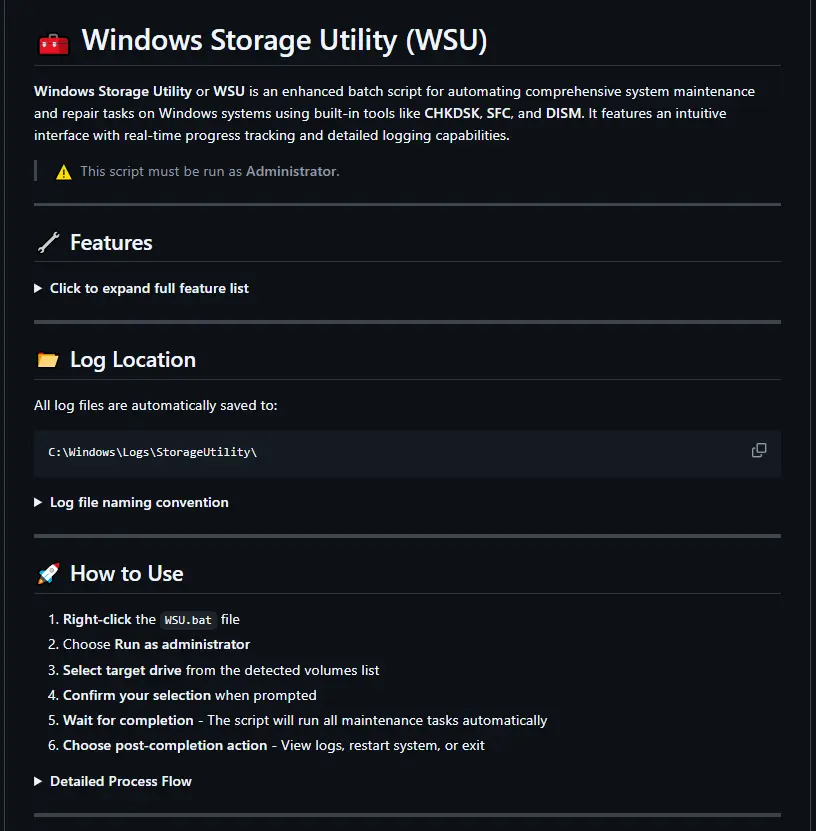Select the WSU.bat inline code snippet
Viewport: 816px width, 831px height.
tap(188, 619)
